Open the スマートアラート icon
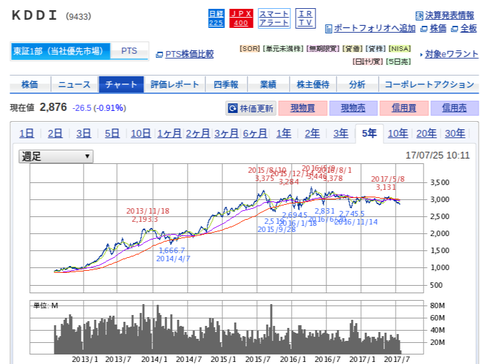The image size is (480, 364). [x=274, y=18]
